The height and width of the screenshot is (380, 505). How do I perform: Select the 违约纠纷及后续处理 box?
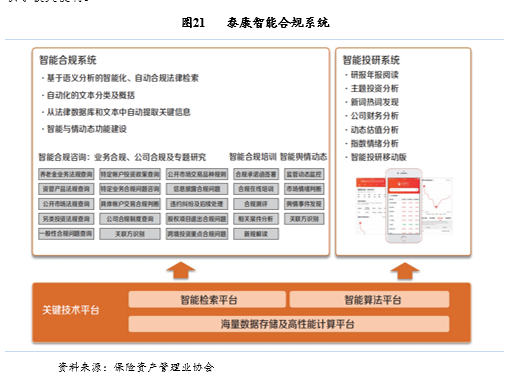tap(197, 204)
